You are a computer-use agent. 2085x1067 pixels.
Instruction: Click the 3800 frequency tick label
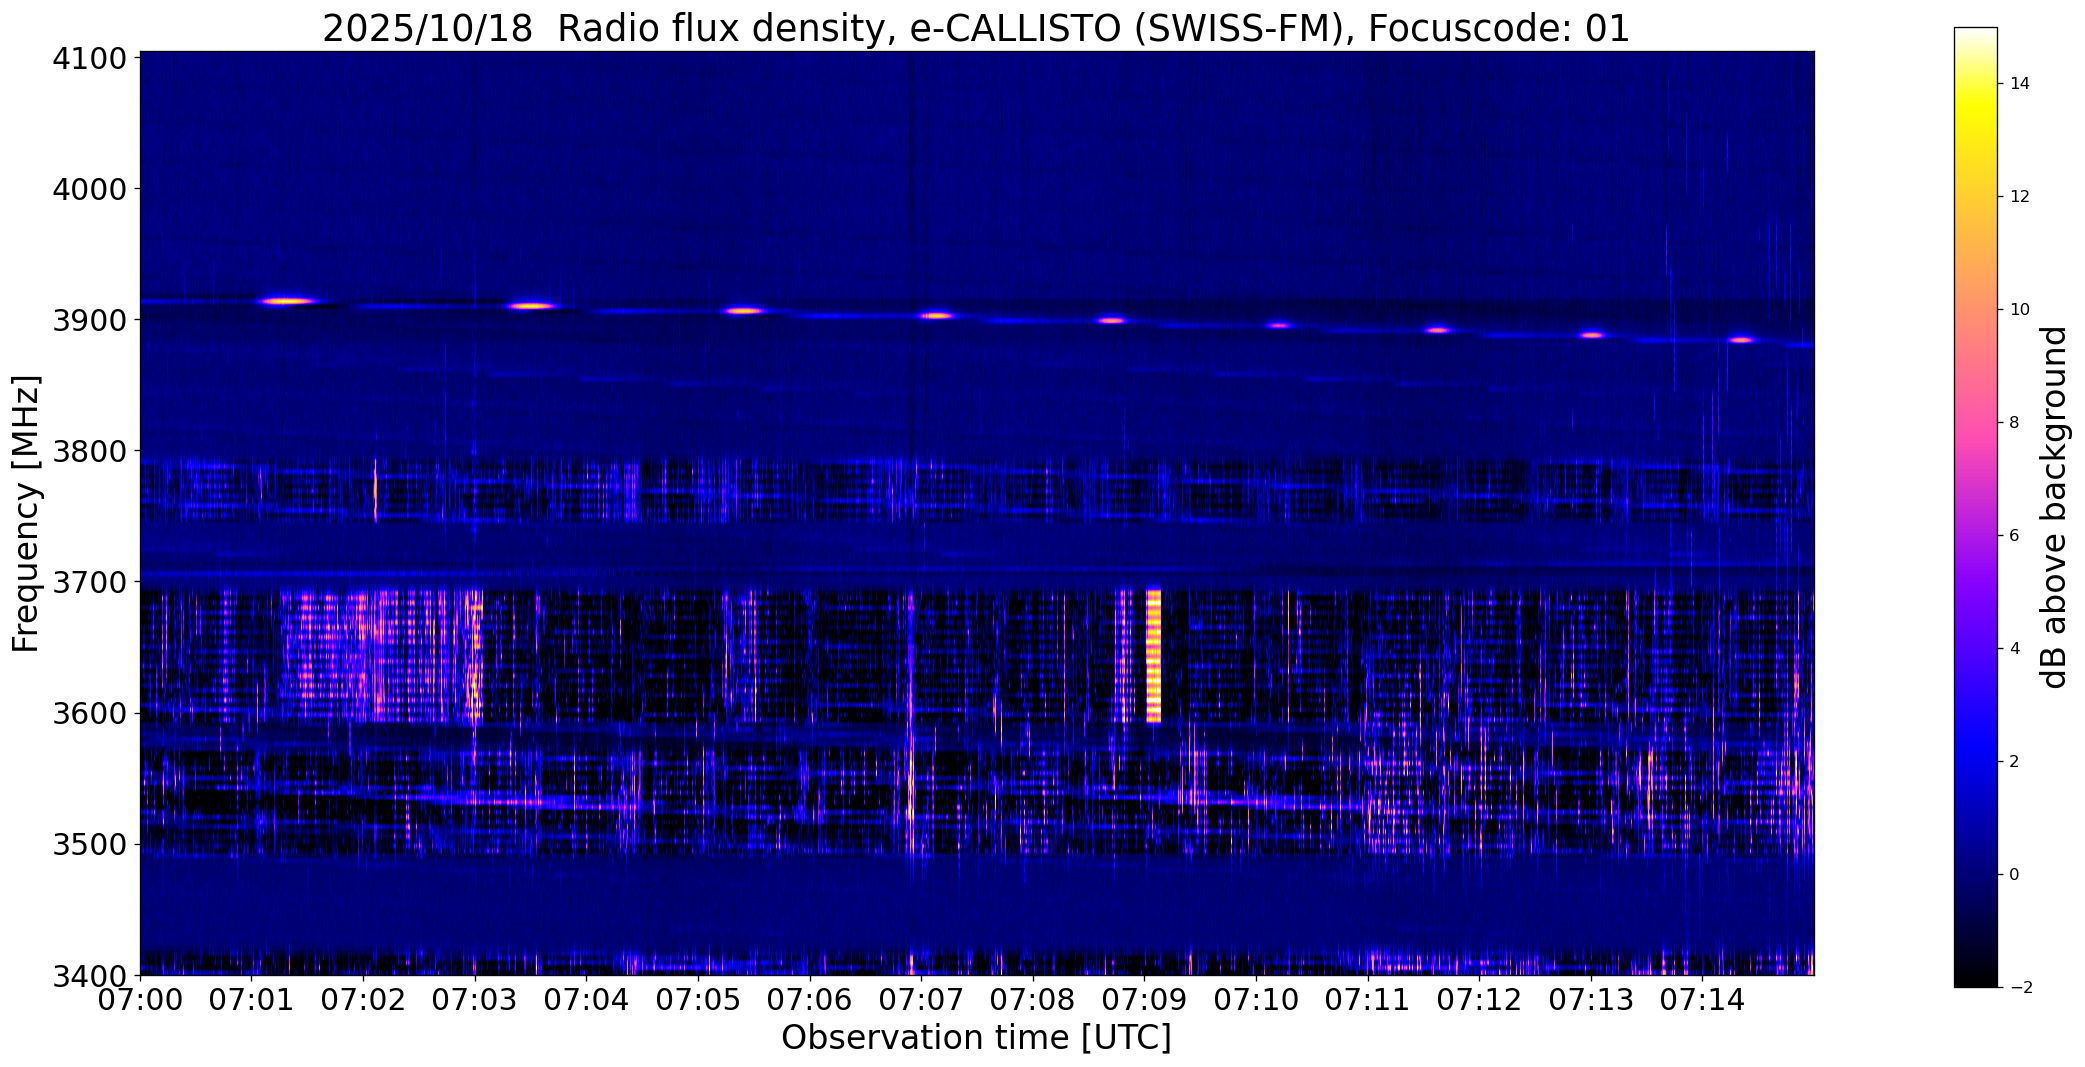tap(89, 451)
